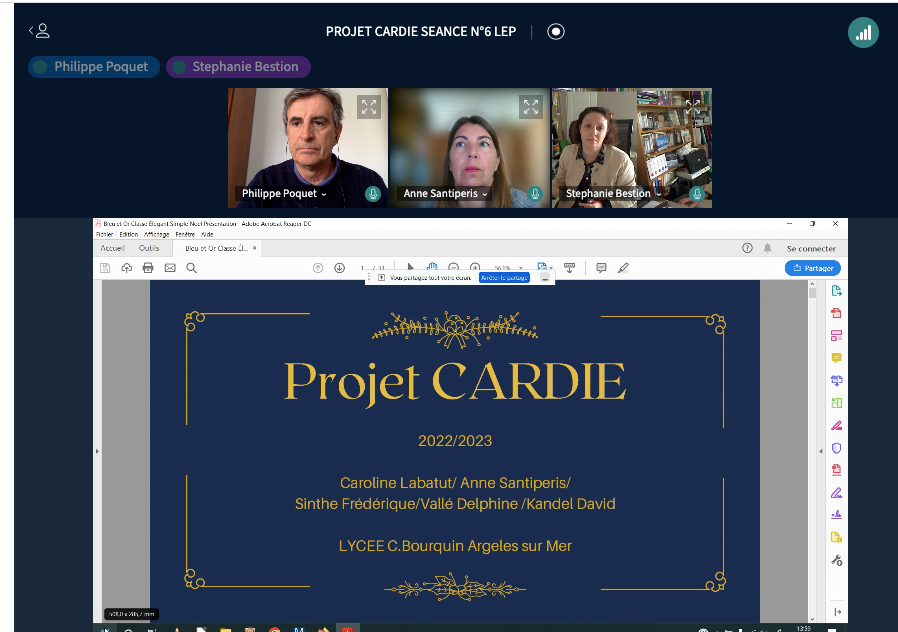
Task: Print the document using the printer icon
Action: point(148,268)
